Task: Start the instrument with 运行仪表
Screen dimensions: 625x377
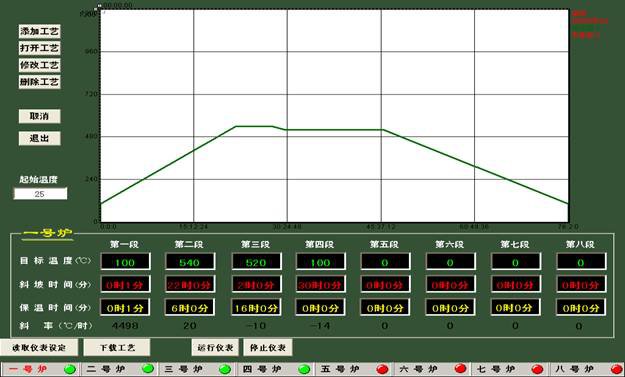Action: (215, 348)
